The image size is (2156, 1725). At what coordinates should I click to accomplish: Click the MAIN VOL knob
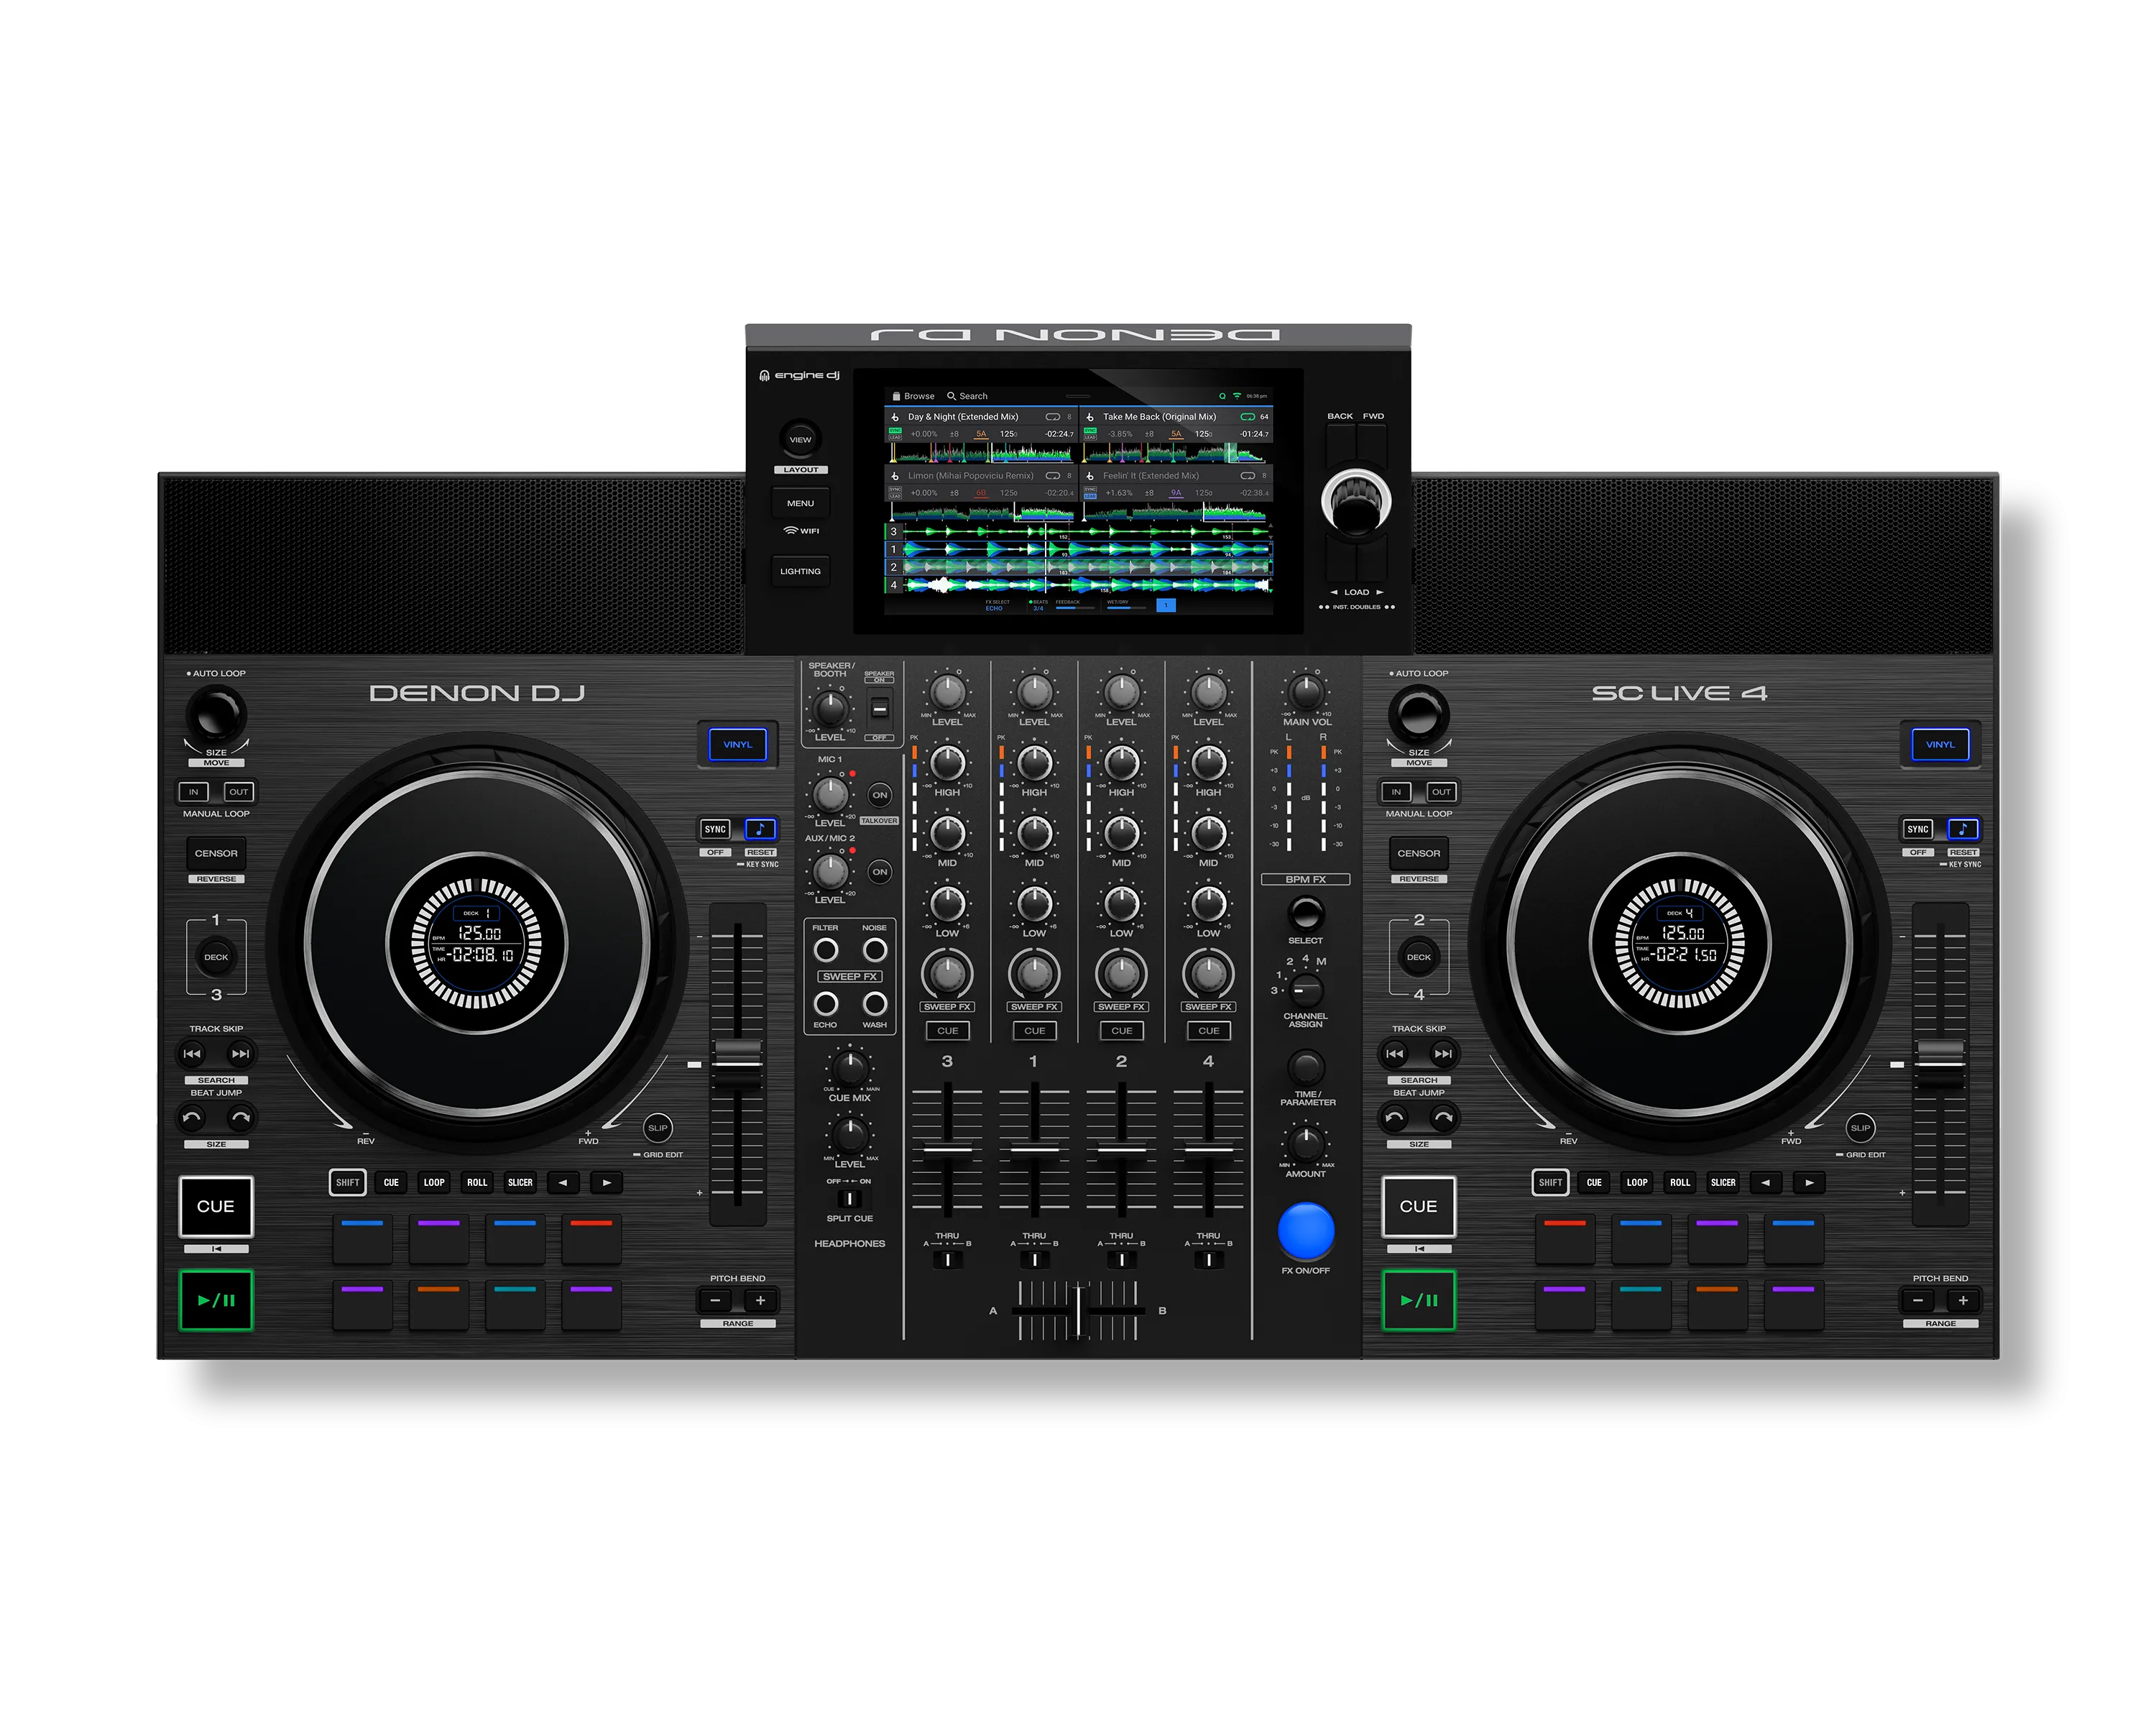(x=1306, y=691)
